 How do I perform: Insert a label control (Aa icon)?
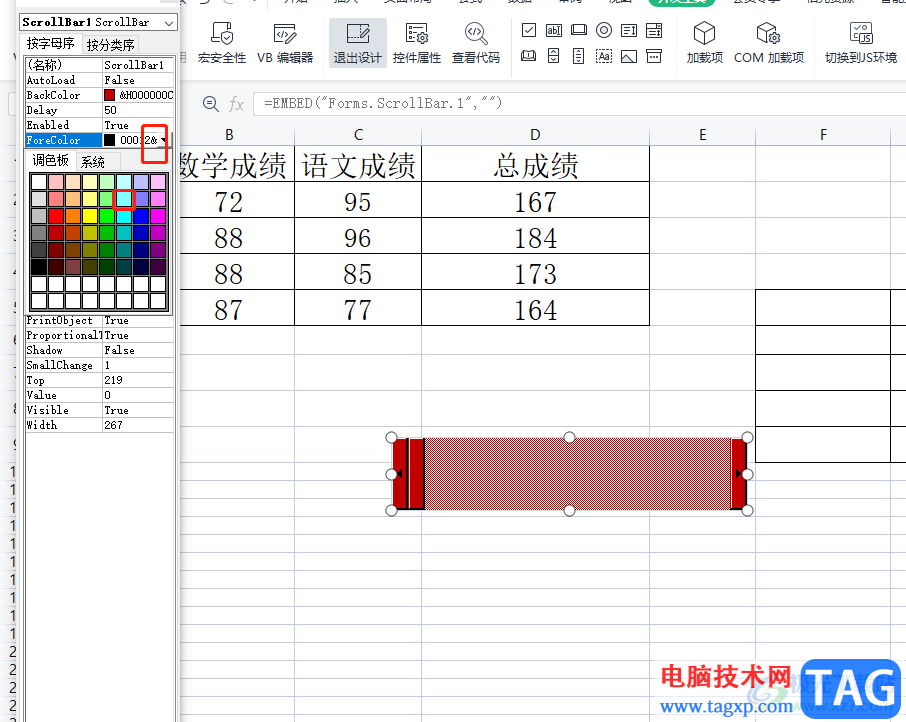pos(604,56)
